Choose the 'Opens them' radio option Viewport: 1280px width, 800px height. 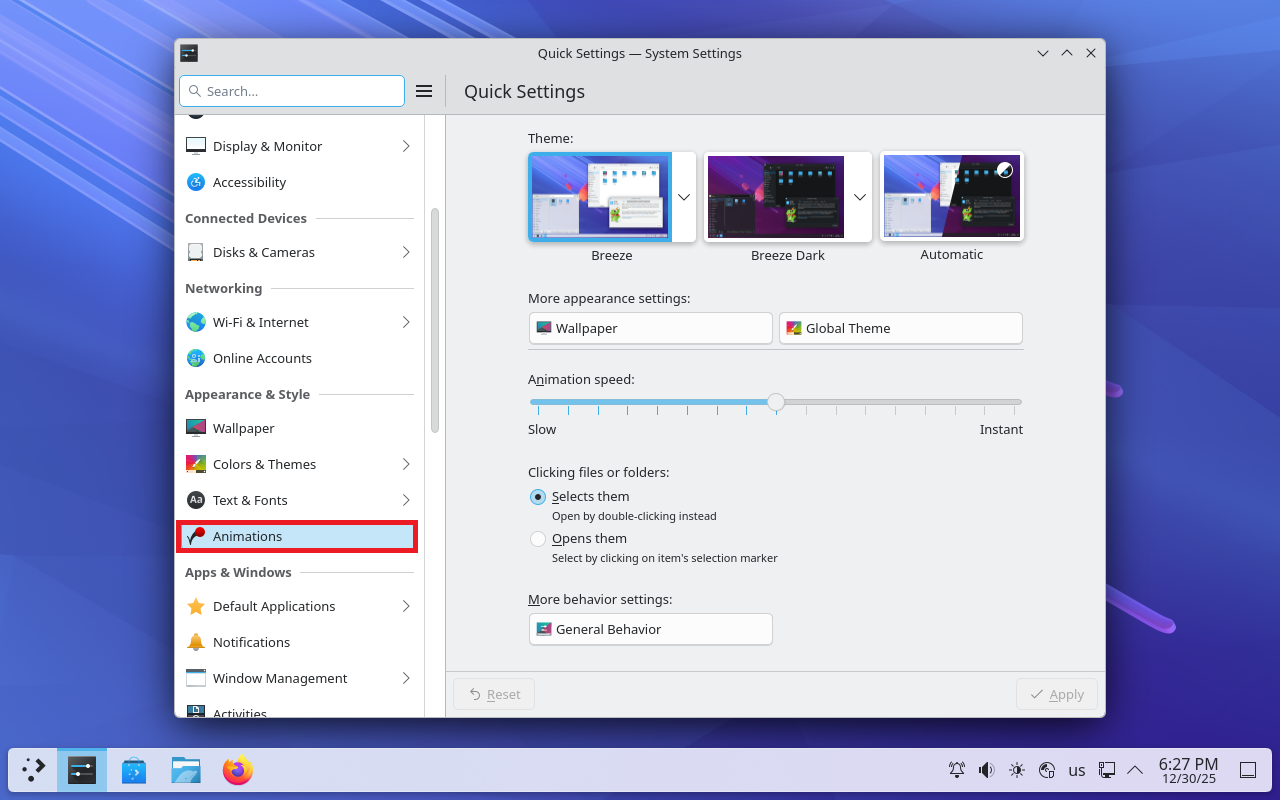[538, 539]
